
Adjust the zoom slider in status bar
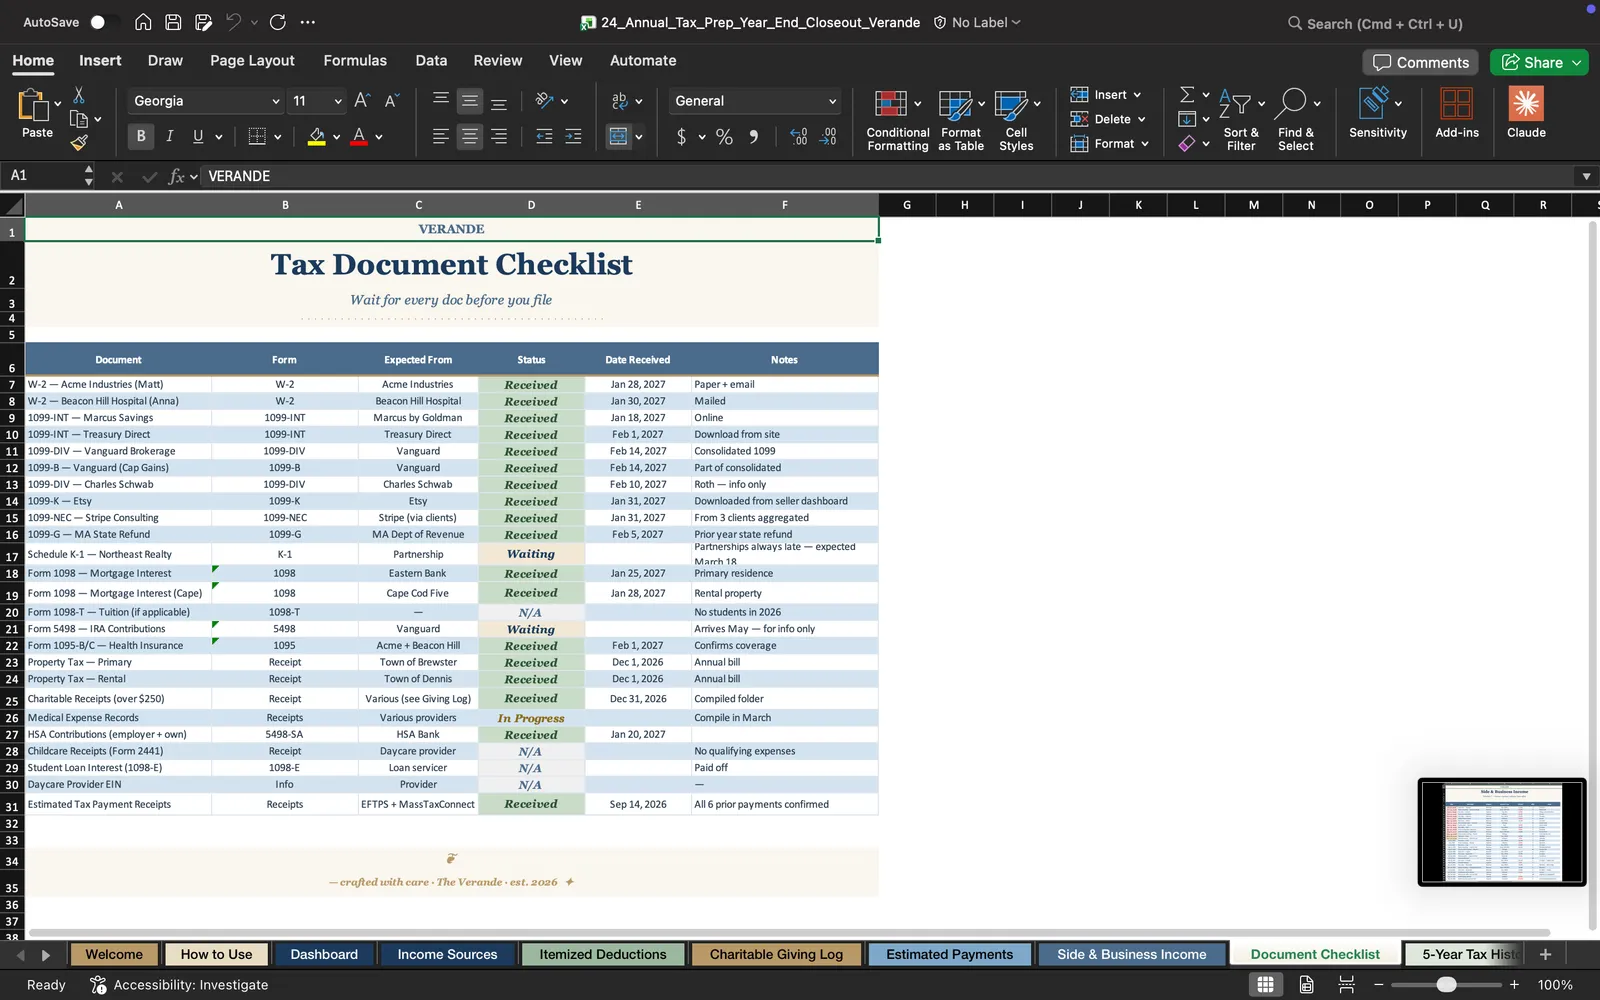tap(1446, 985)
